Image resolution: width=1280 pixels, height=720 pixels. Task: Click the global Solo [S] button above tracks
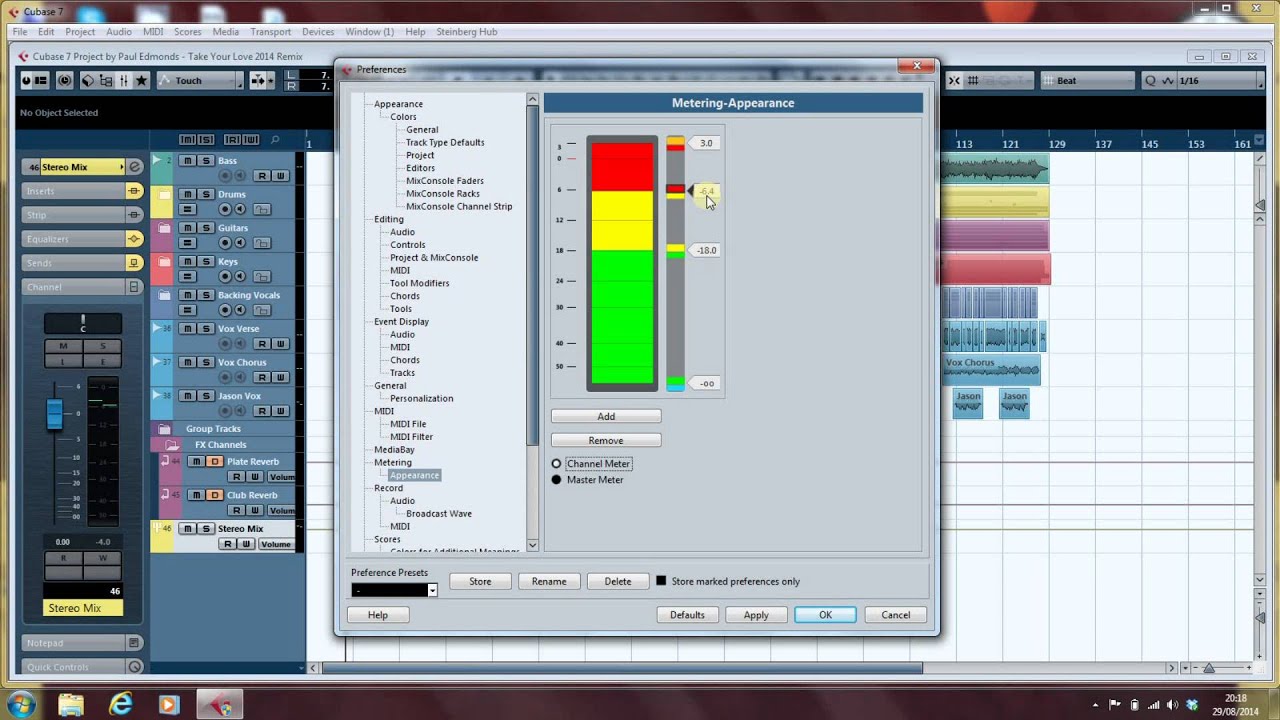tap(206, 140)
